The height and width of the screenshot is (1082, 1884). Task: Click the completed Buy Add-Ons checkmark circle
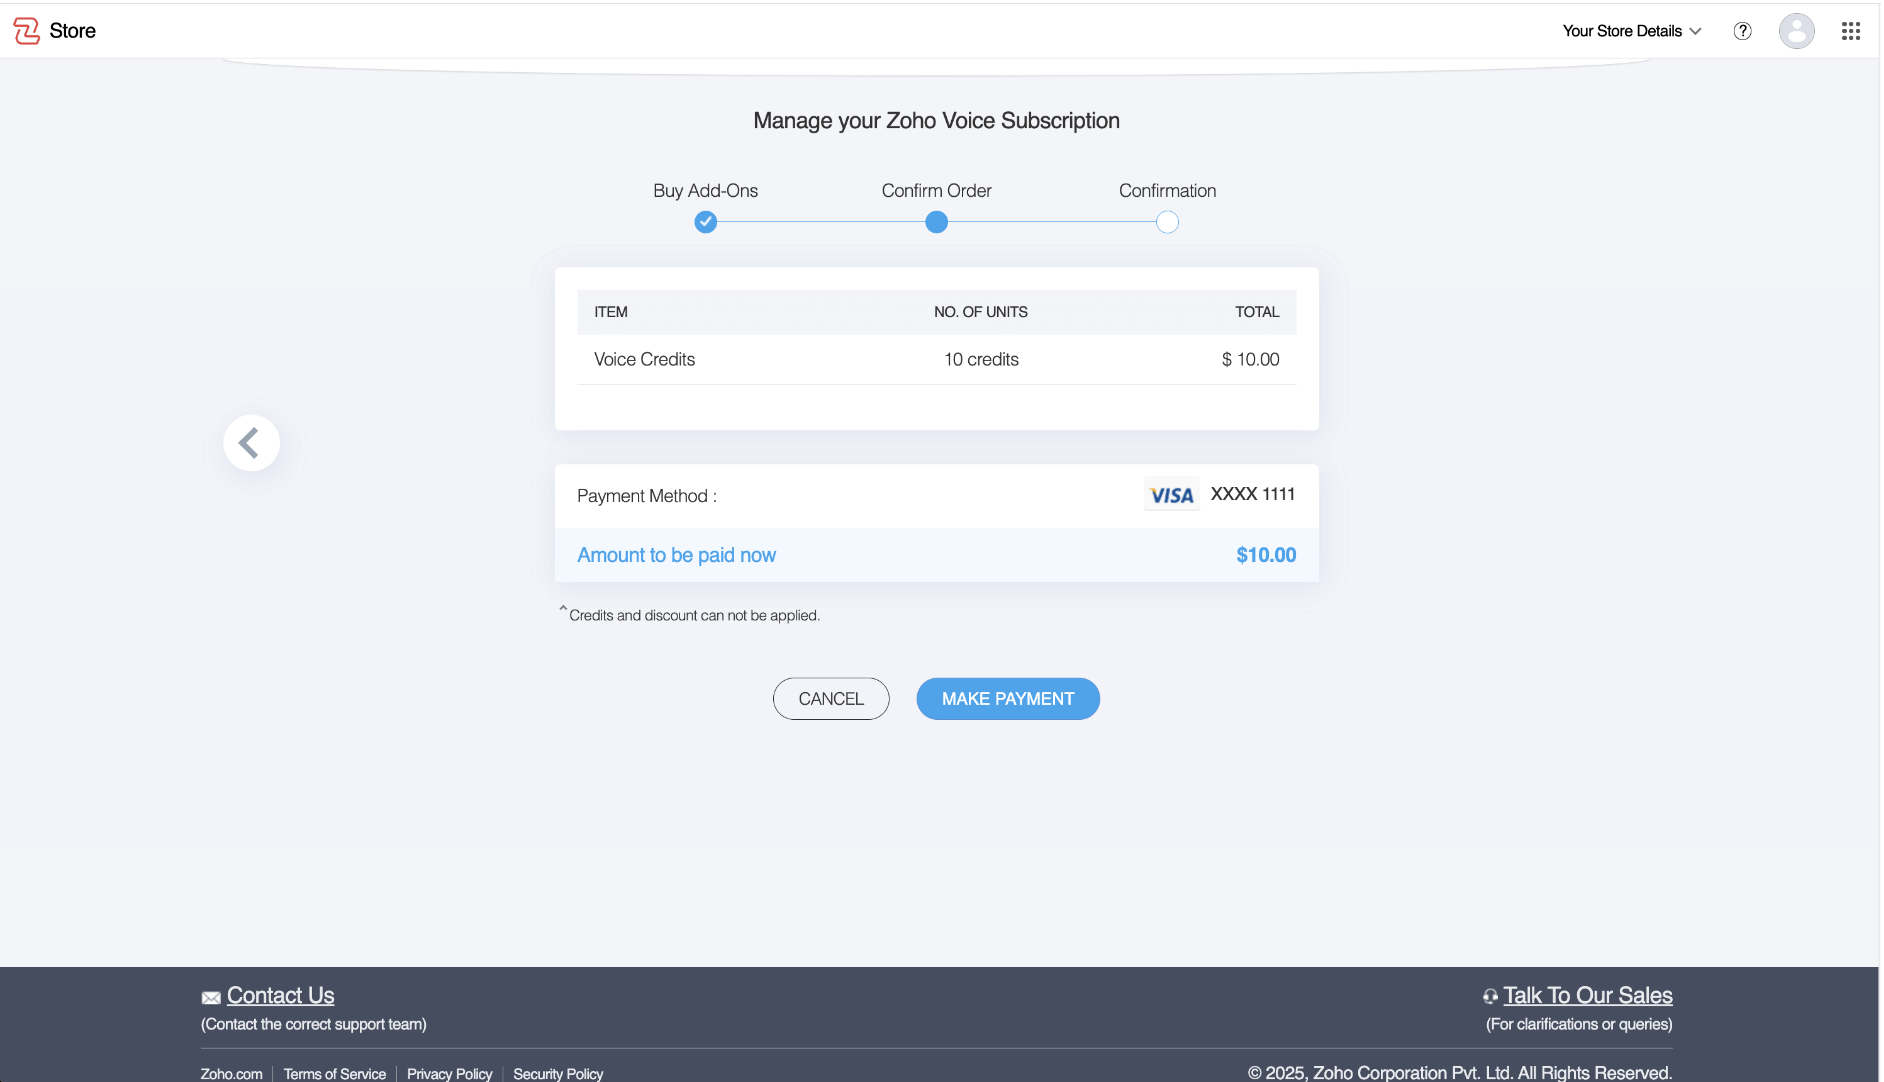click(706, 222)
